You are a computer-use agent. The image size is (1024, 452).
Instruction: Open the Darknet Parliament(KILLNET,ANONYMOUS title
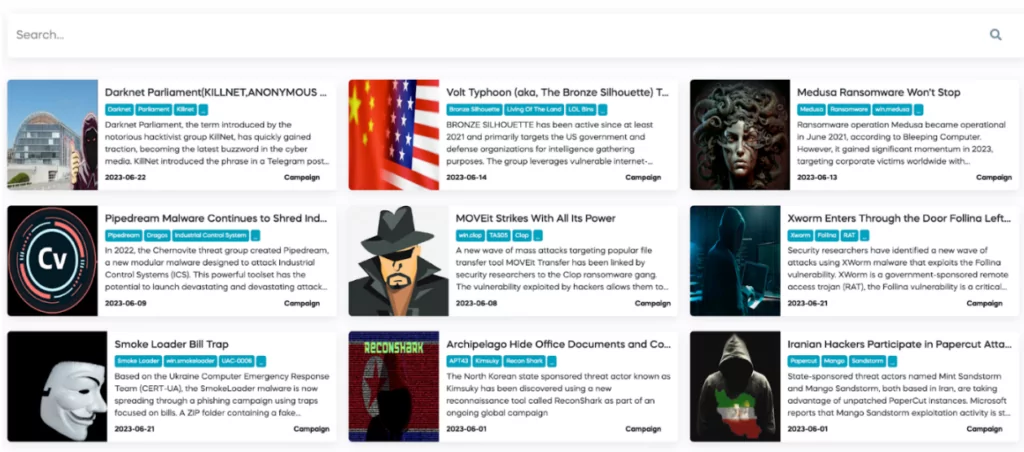click(216, 93)
